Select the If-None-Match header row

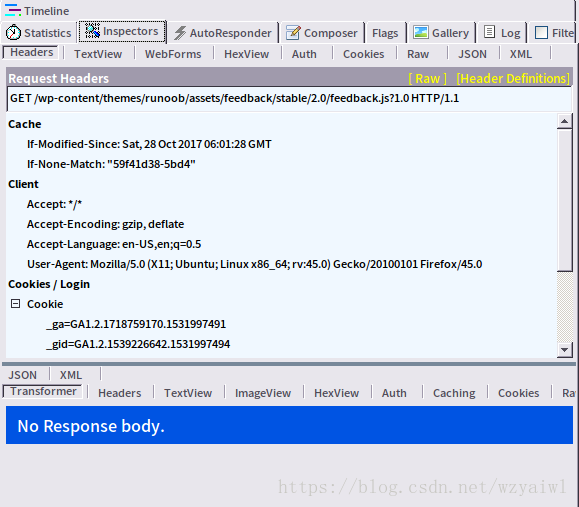point(111,164)
